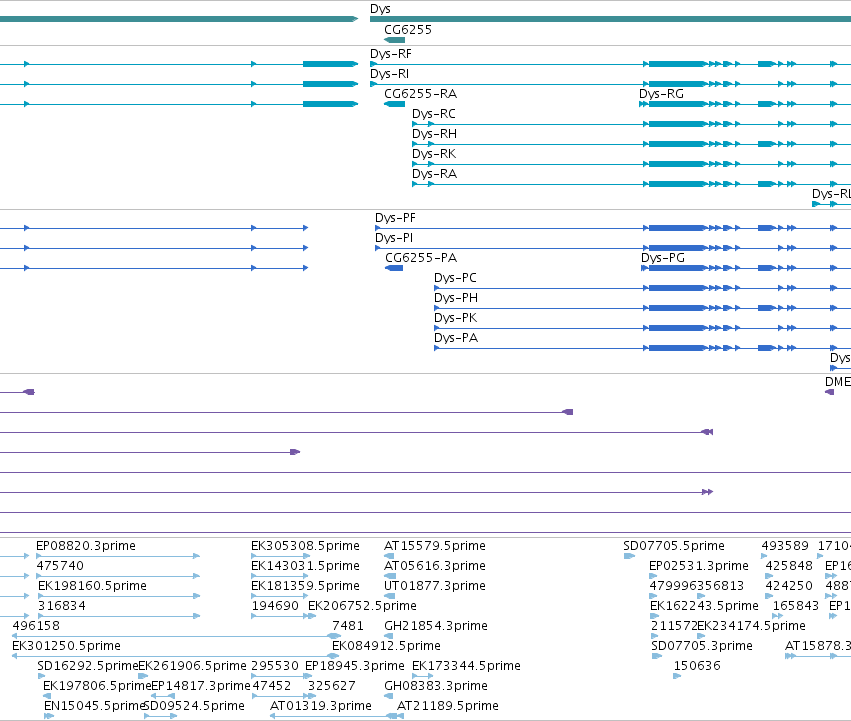Click the 496158 feature label
Screen dimensions: 851x721
click(x=36, y=626)
